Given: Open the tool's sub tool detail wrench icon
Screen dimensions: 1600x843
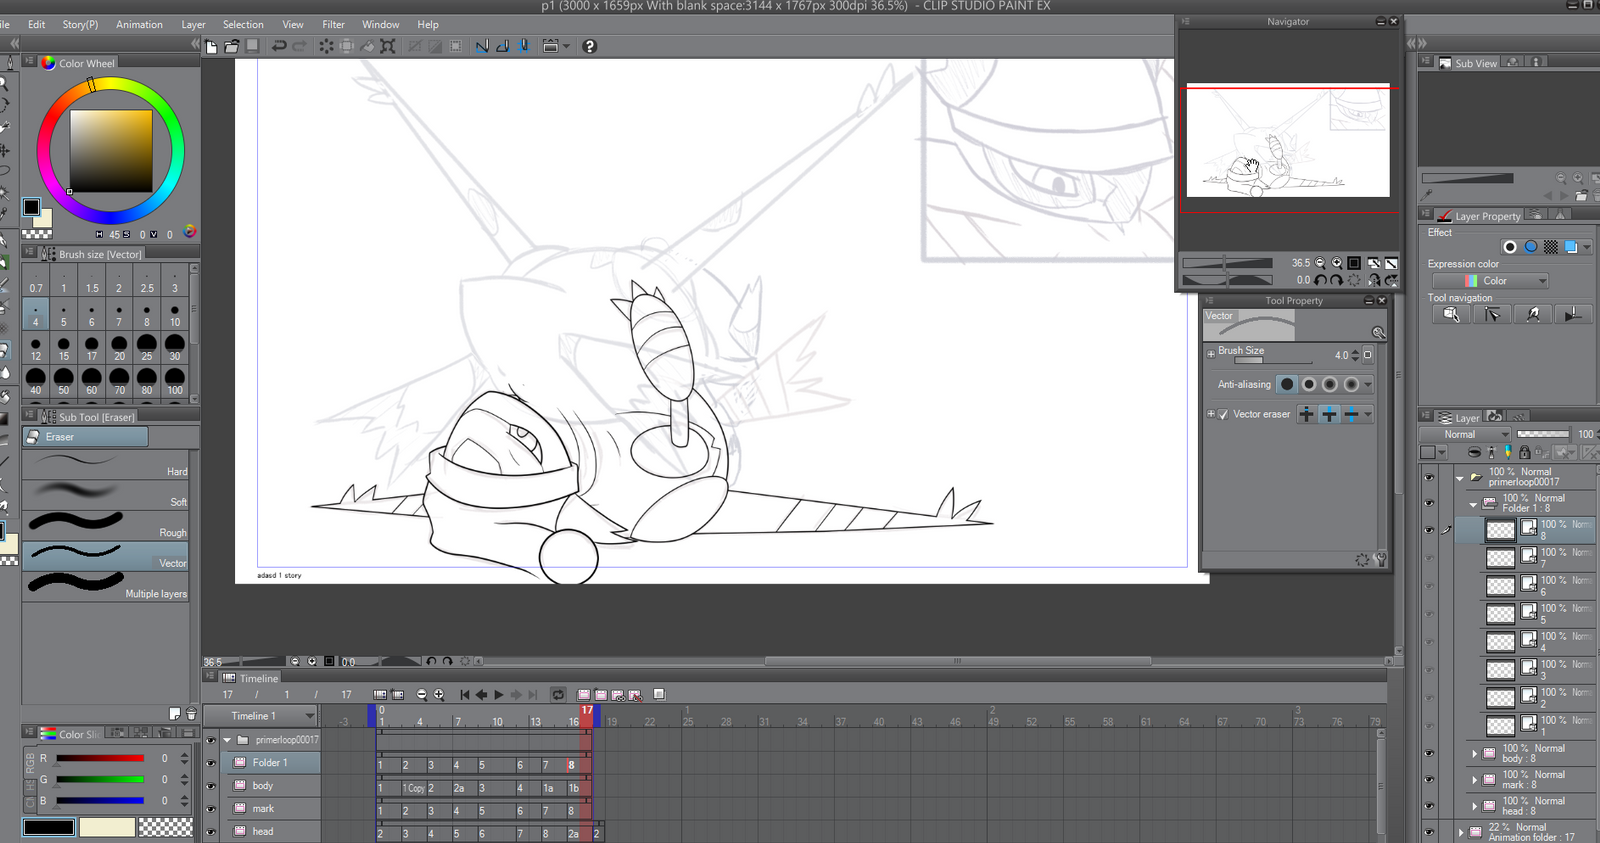Looking at the screenshot, I should 1380,560.
